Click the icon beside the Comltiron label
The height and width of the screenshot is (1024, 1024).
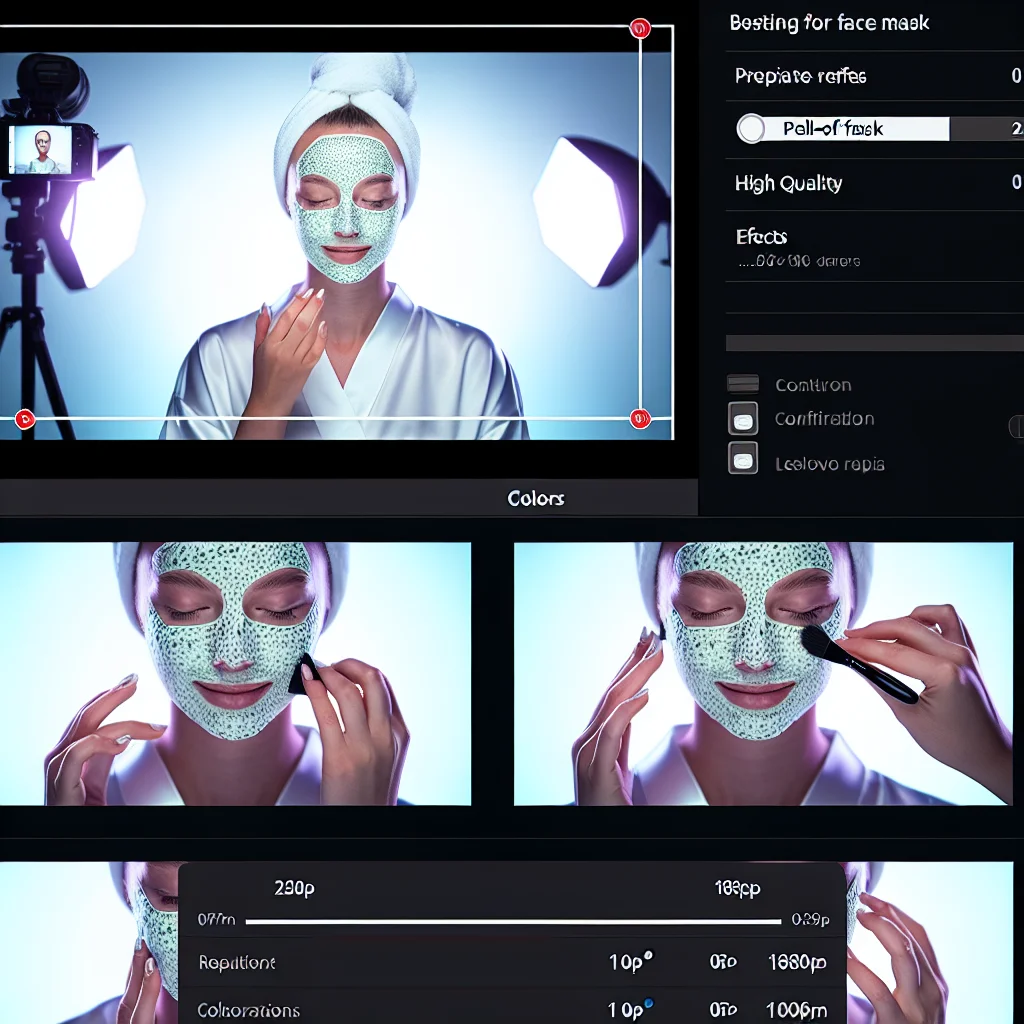[743, 384]
